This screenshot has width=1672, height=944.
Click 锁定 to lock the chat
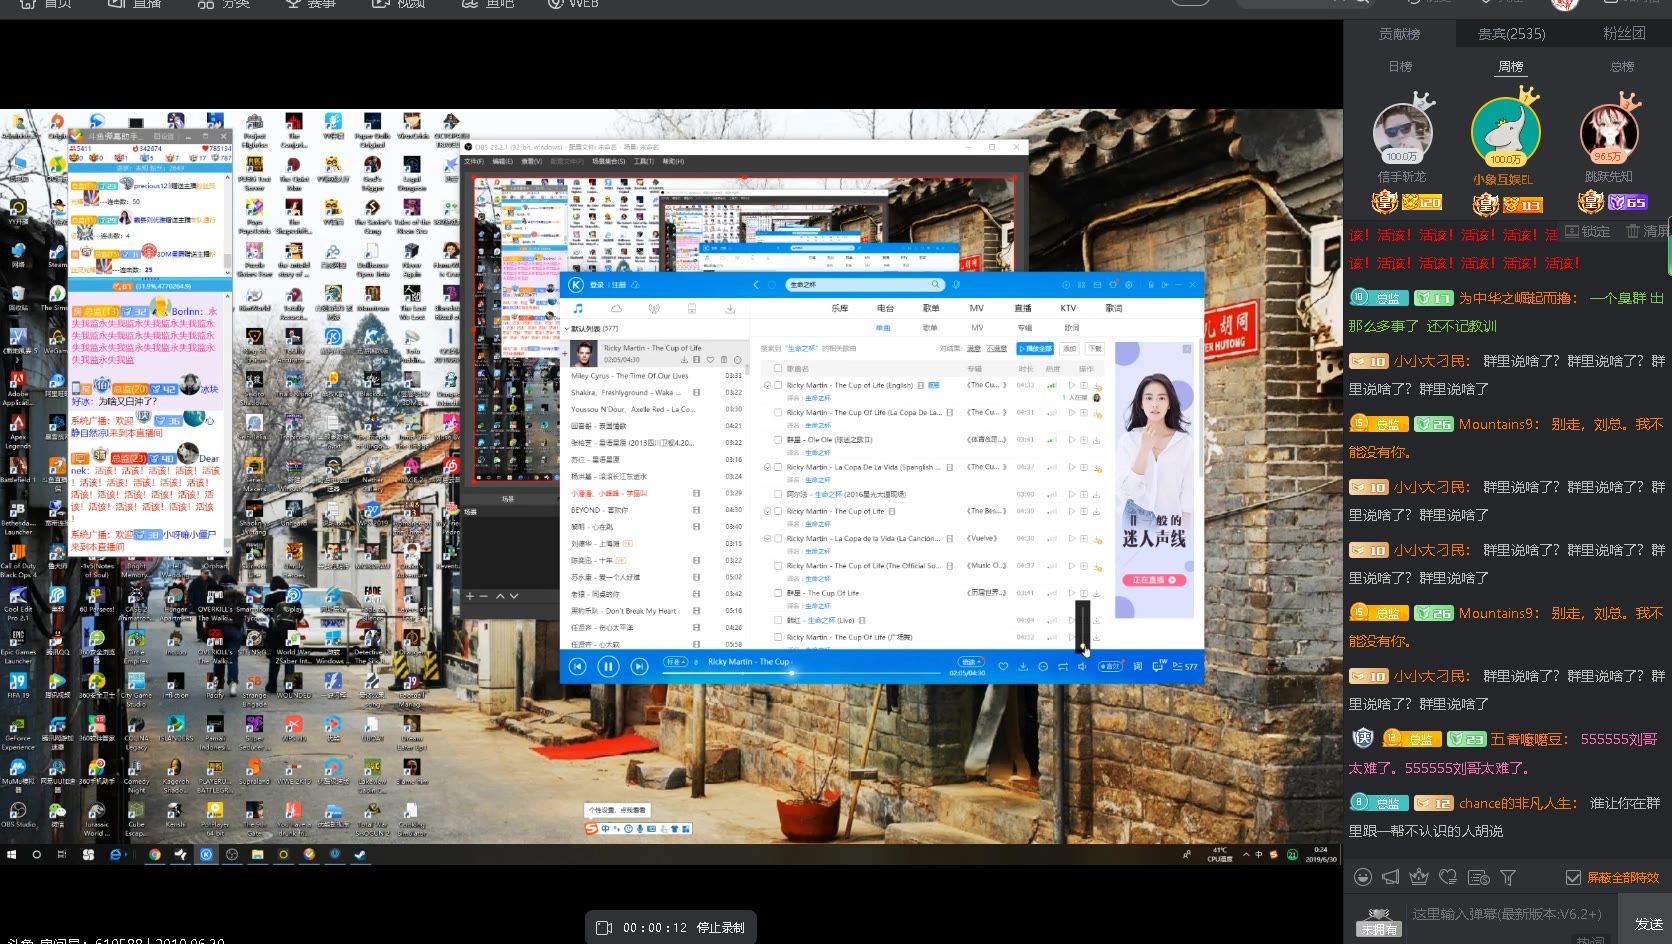(1587, 231)
